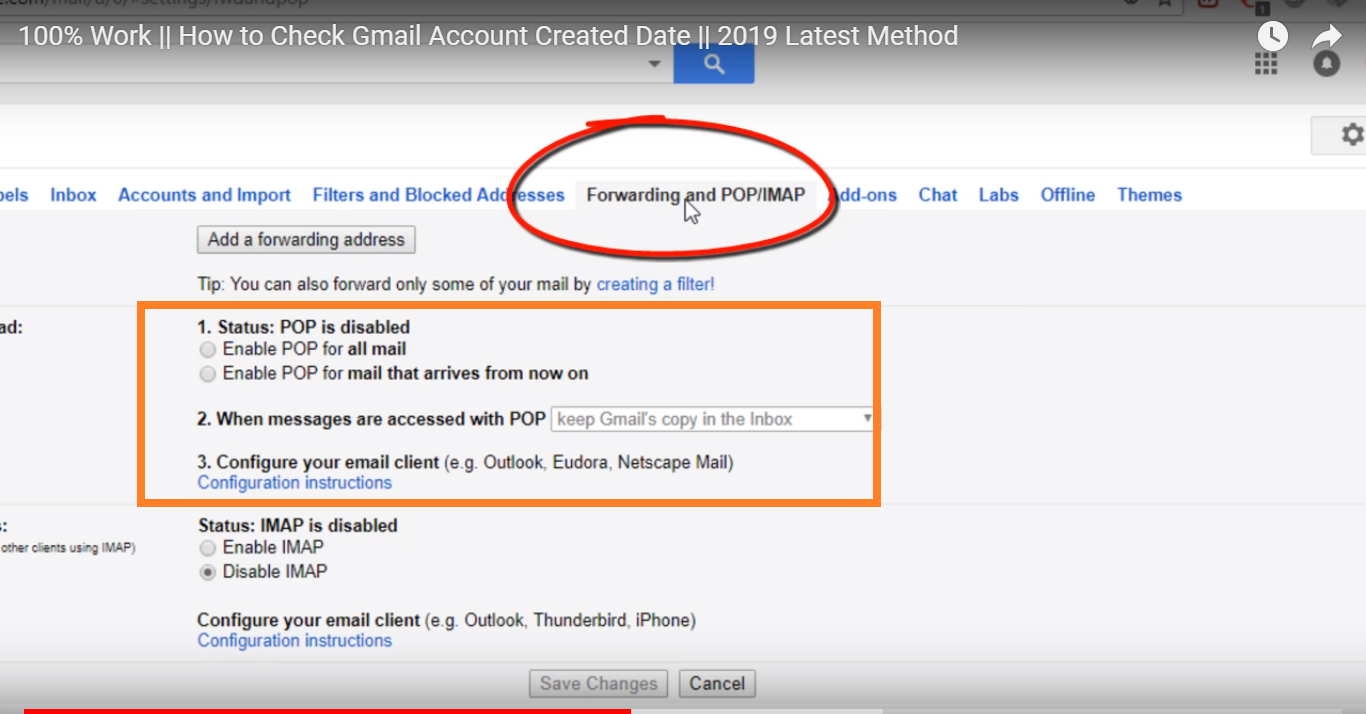Switch to the Inbox settings tab
This screenshot has height=714, width=1366.
[73, 195]
